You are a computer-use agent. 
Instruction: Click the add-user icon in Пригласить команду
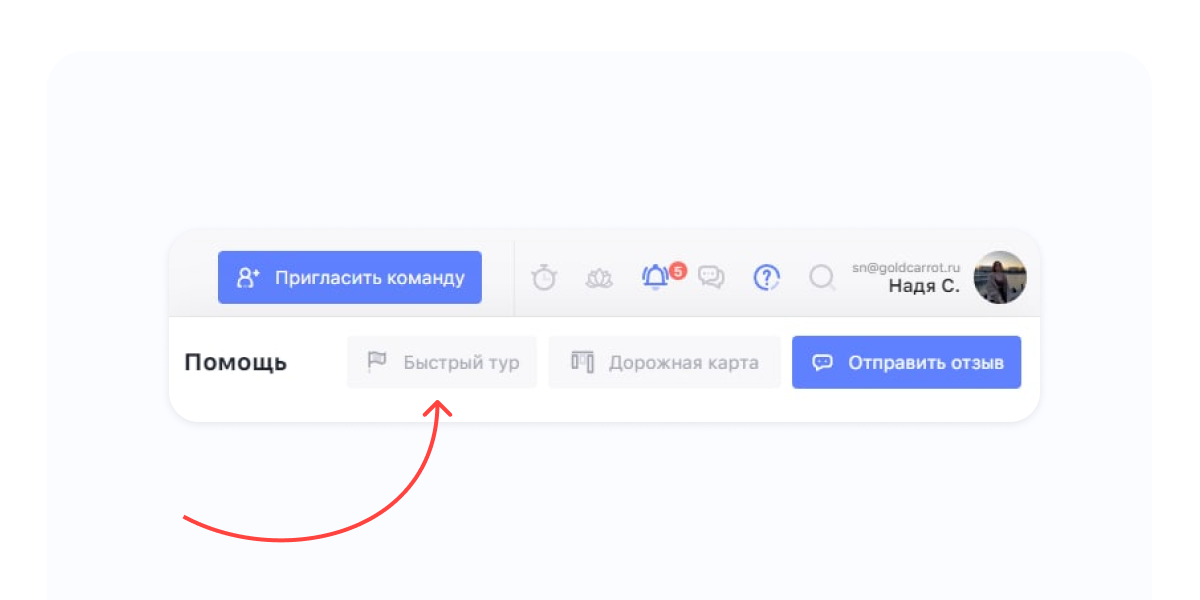point(248,277)
